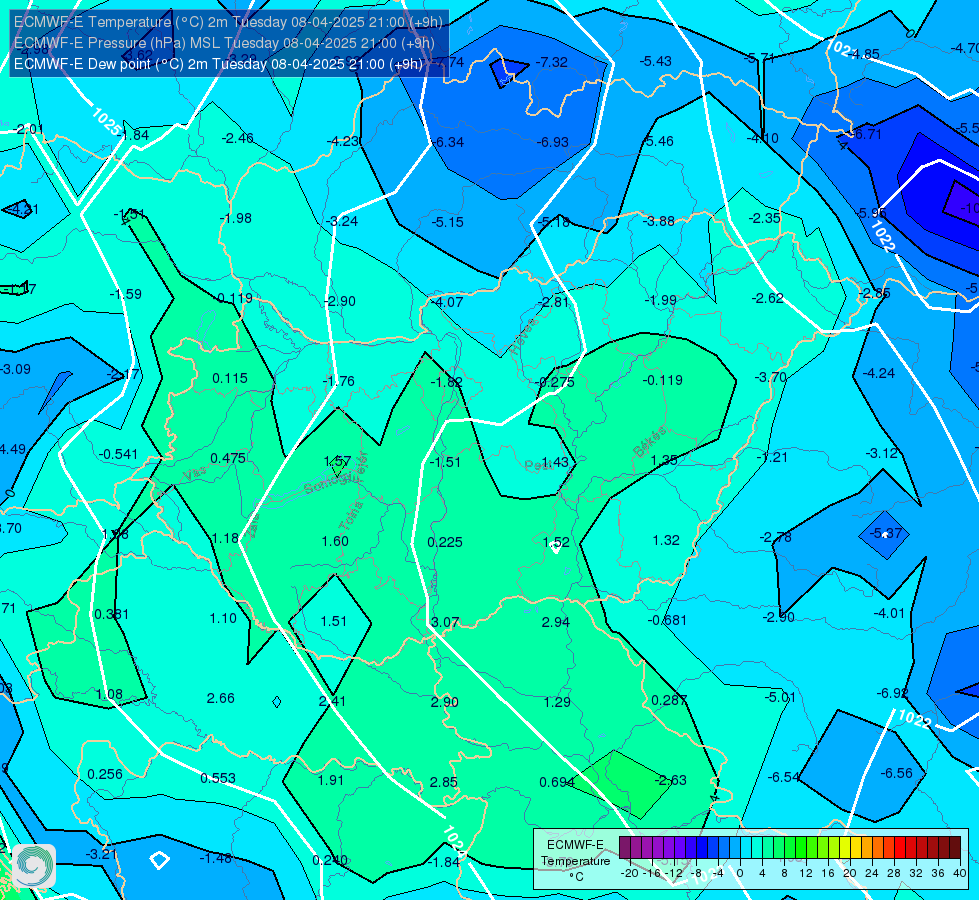Click the 1.51 value inside the diamond contour
This screenshot has height=900, width=979.
point(333,621)
